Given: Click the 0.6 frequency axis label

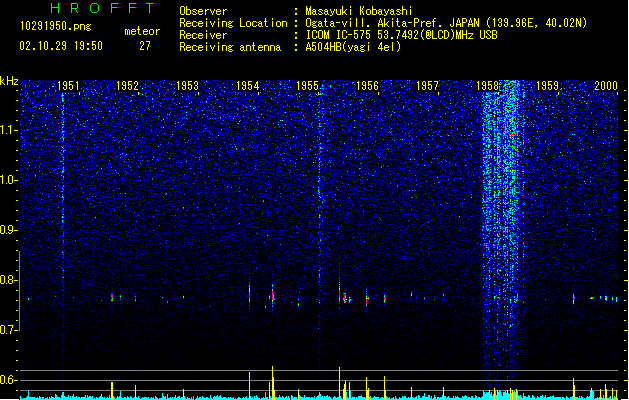Looking at the screenshot, I should click(x=9, y=380).
